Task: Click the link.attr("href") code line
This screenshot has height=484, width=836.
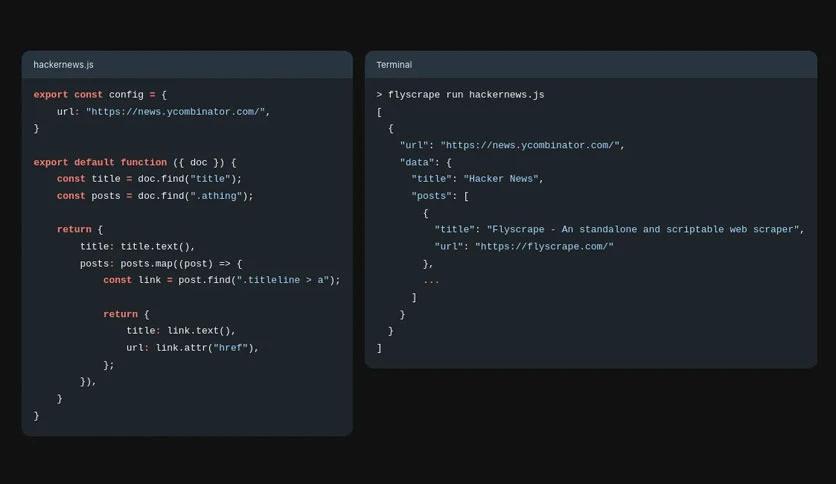Action: 192,348
